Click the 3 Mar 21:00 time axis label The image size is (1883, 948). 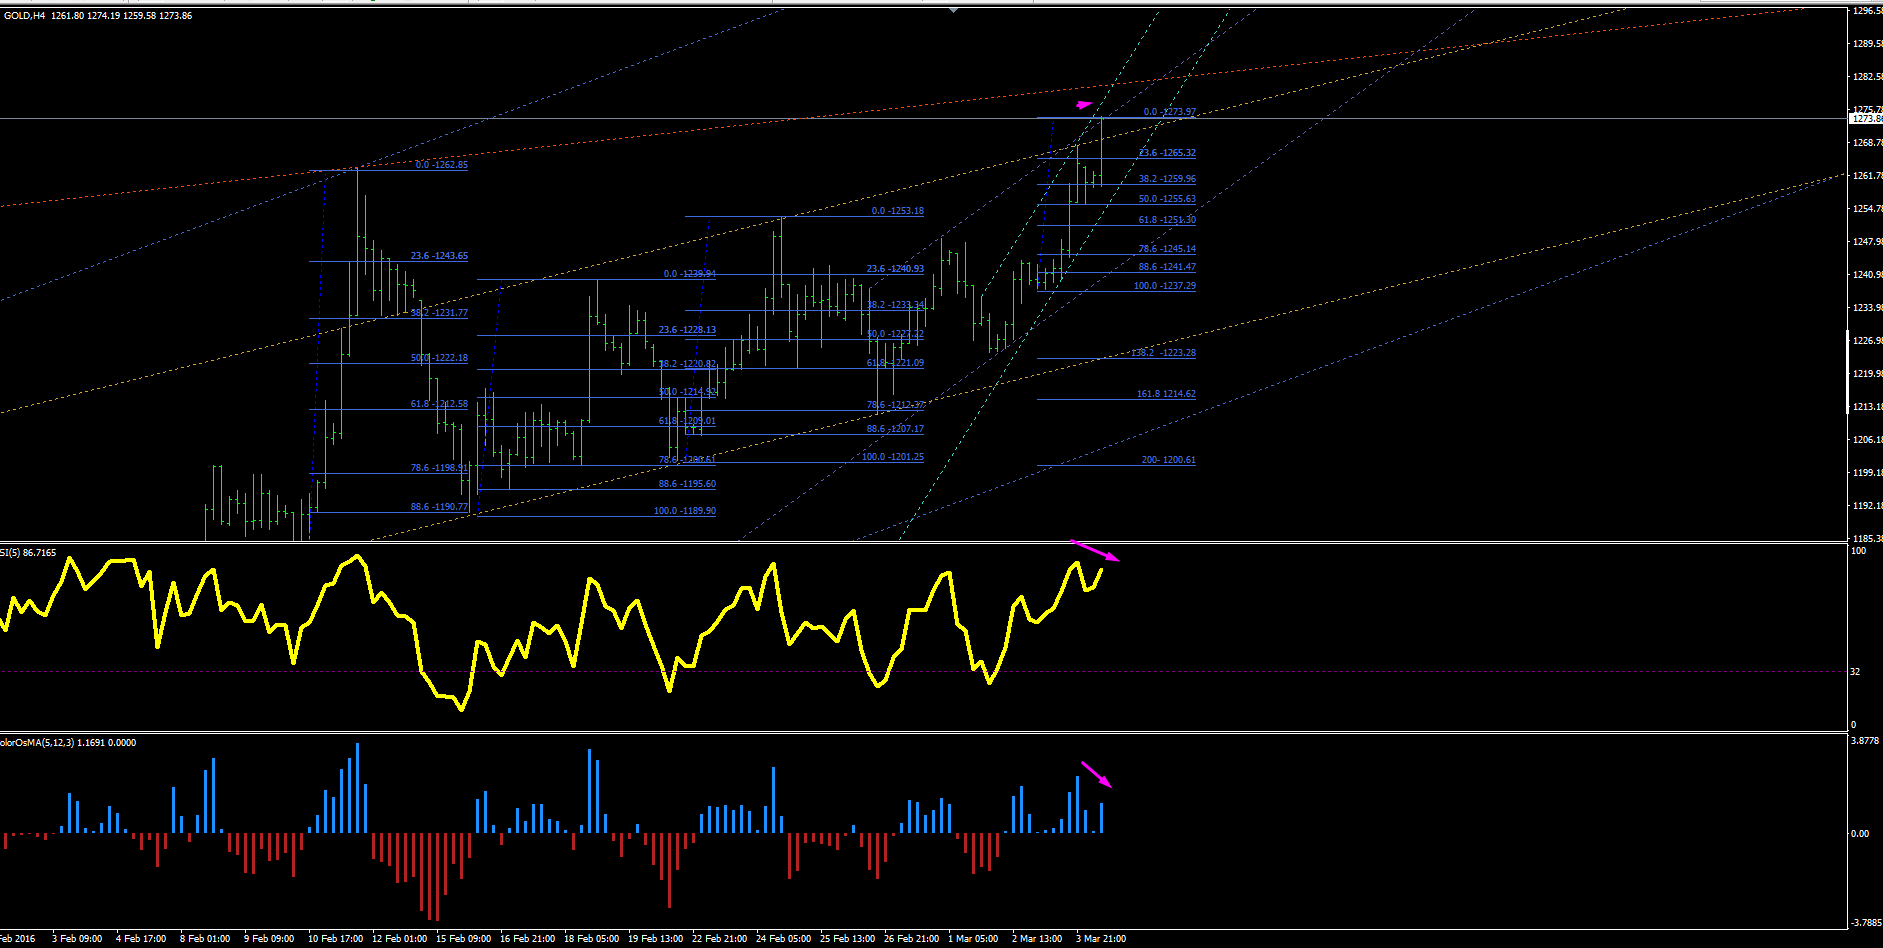pos(1101,939)
